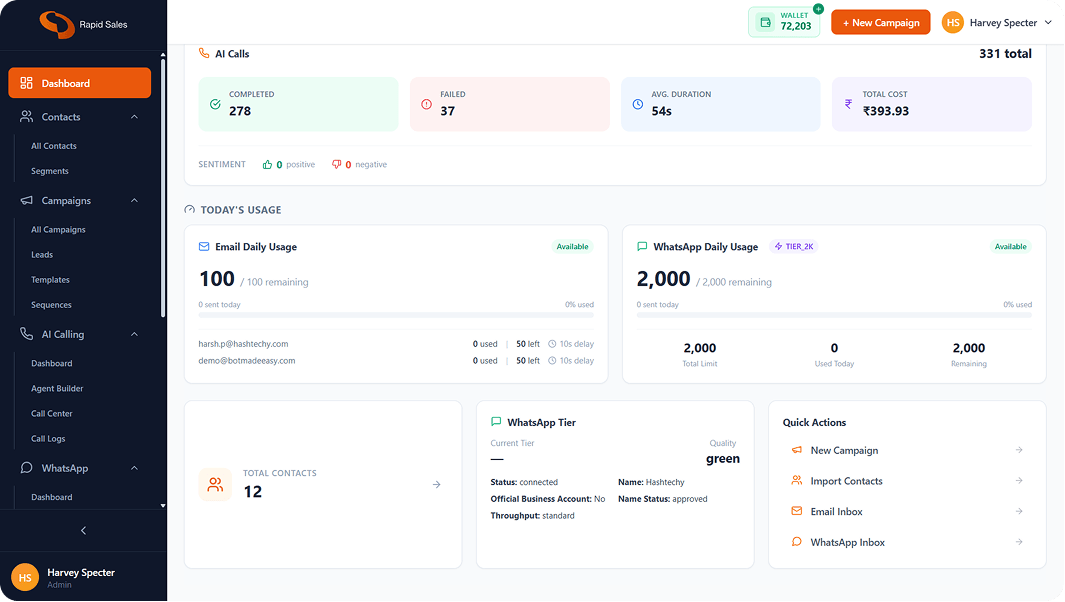
Task: Start a new campaign from header button
Action: click(x=880, y=22)
